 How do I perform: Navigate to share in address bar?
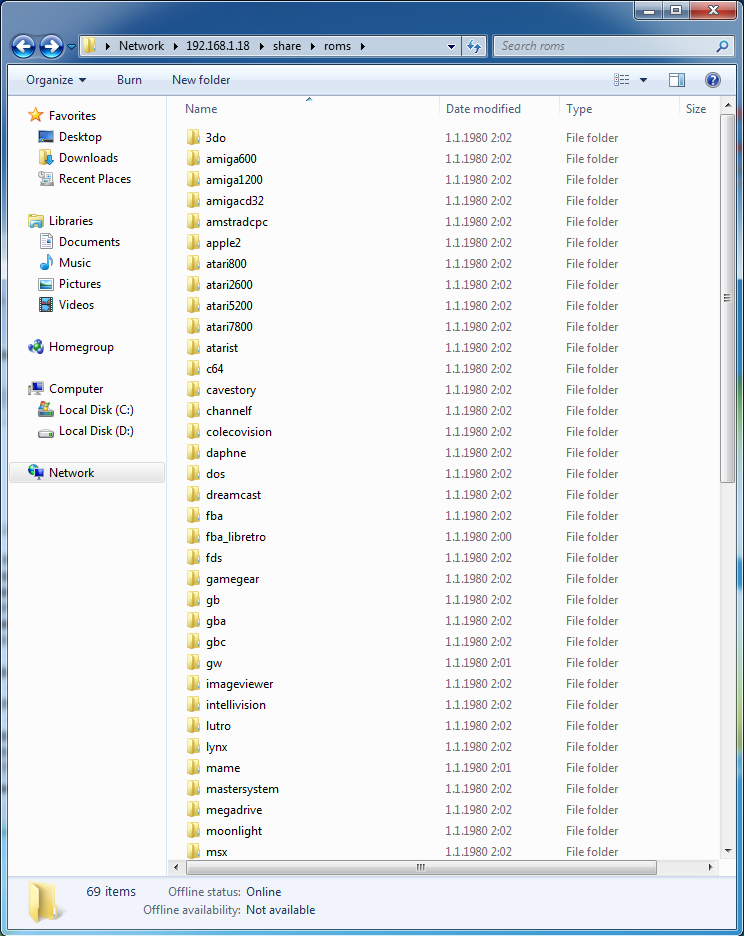[287, 46]
